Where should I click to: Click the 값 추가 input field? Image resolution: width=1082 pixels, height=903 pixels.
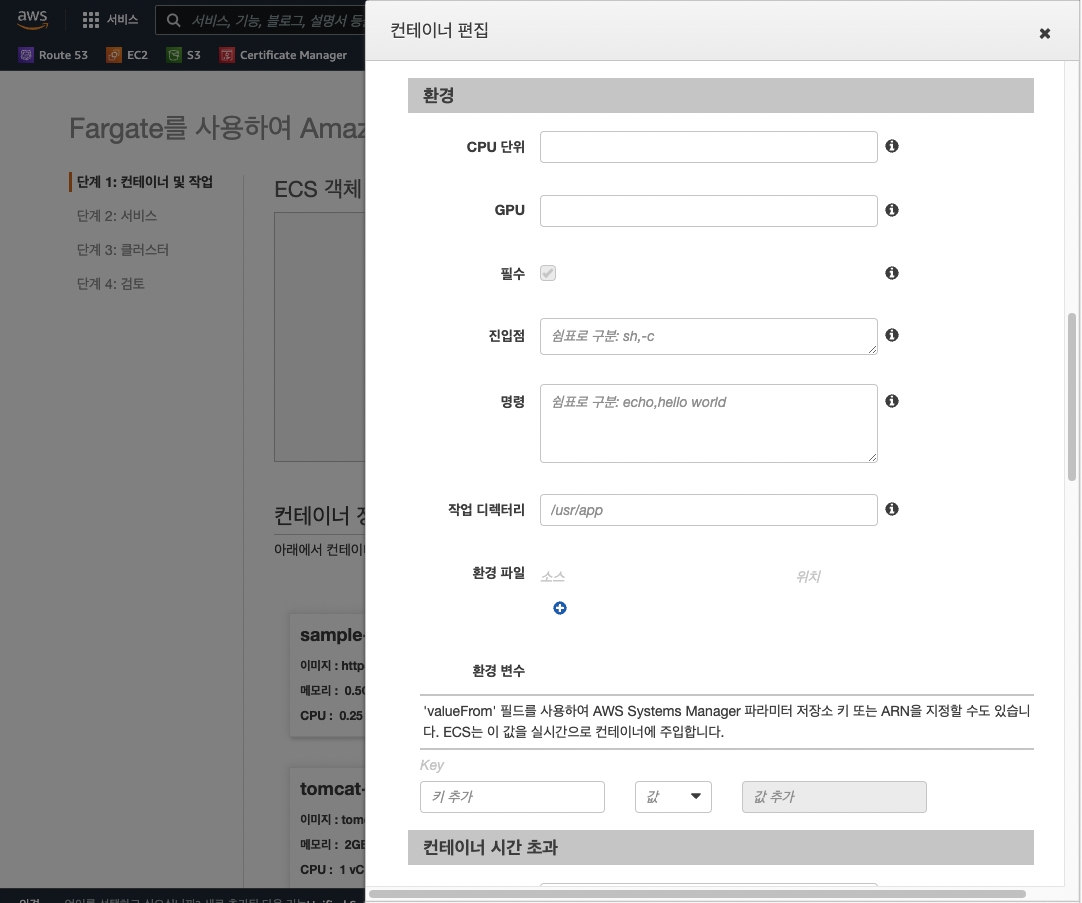834,797
